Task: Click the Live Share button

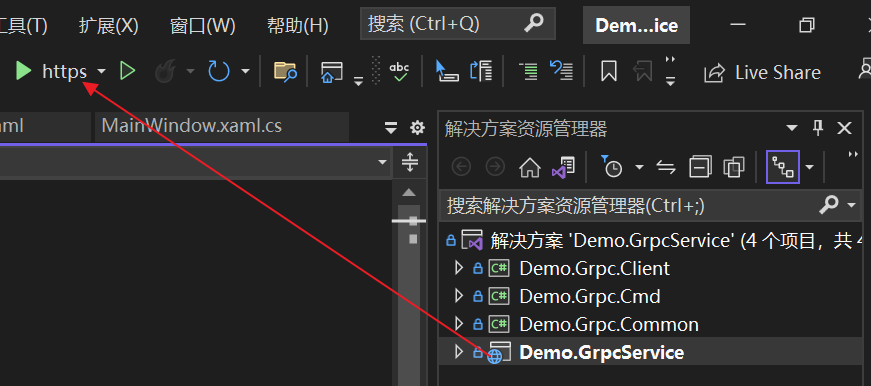Action: tap(762, 72)
